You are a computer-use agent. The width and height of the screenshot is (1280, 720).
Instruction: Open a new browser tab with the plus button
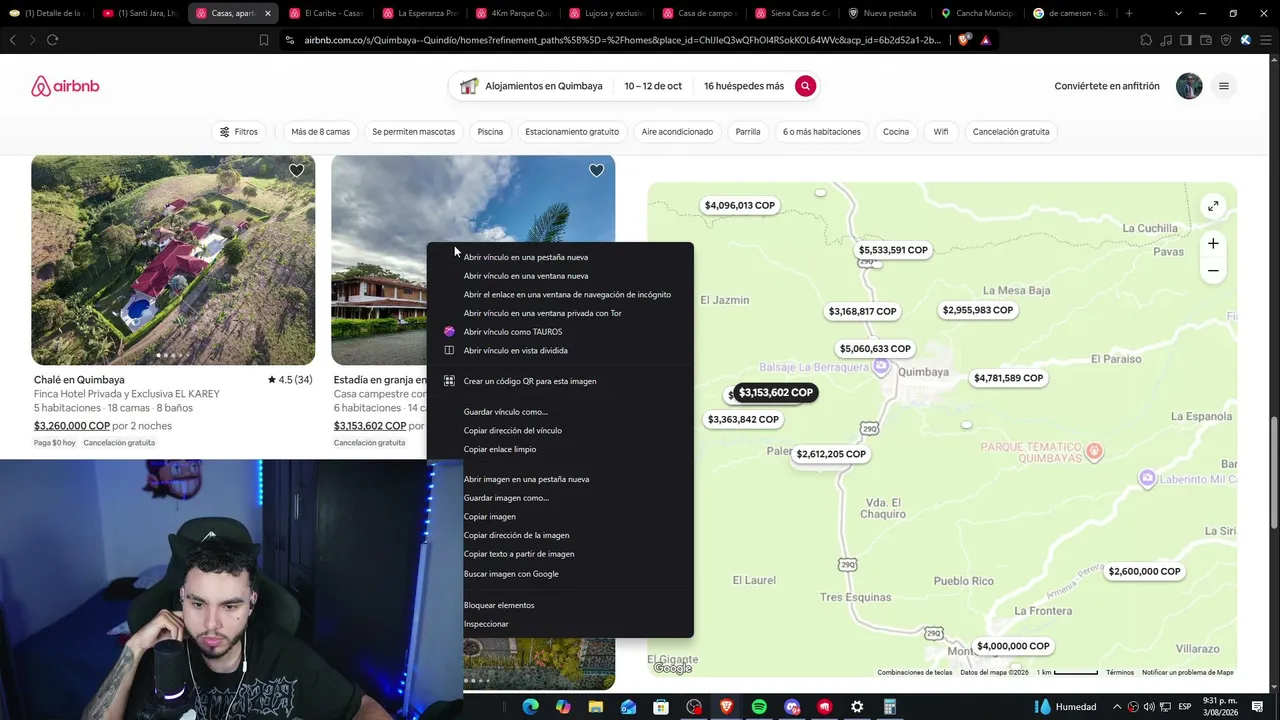pyautogui.click(x=1129, y=13)
